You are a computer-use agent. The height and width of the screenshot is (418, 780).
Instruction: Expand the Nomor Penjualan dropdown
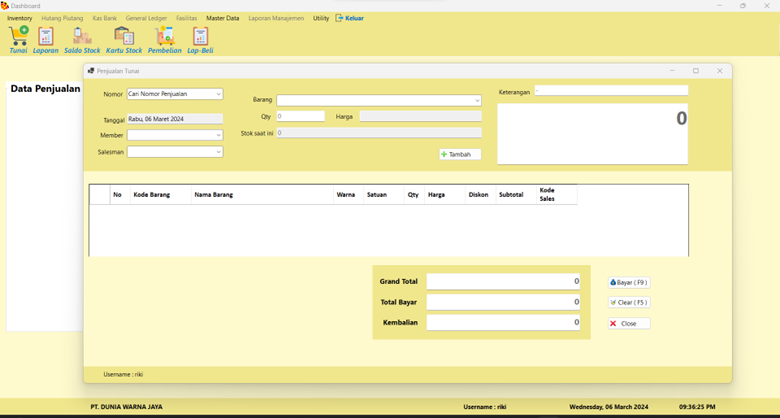(218, 94)
